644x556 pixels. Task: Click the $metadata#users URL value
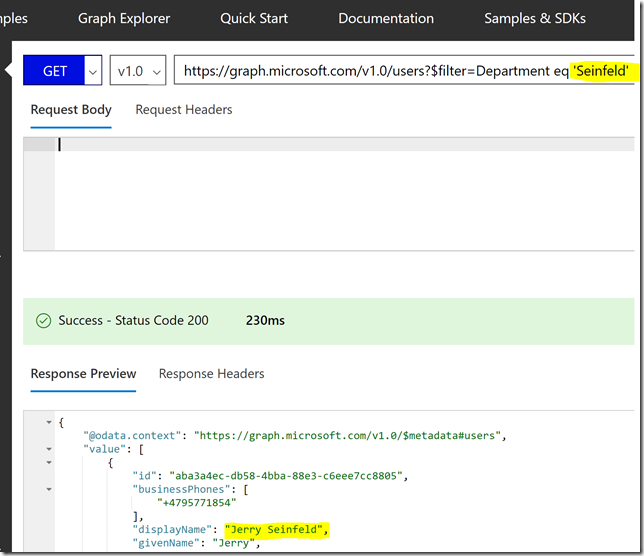click(x=347, y=435)
